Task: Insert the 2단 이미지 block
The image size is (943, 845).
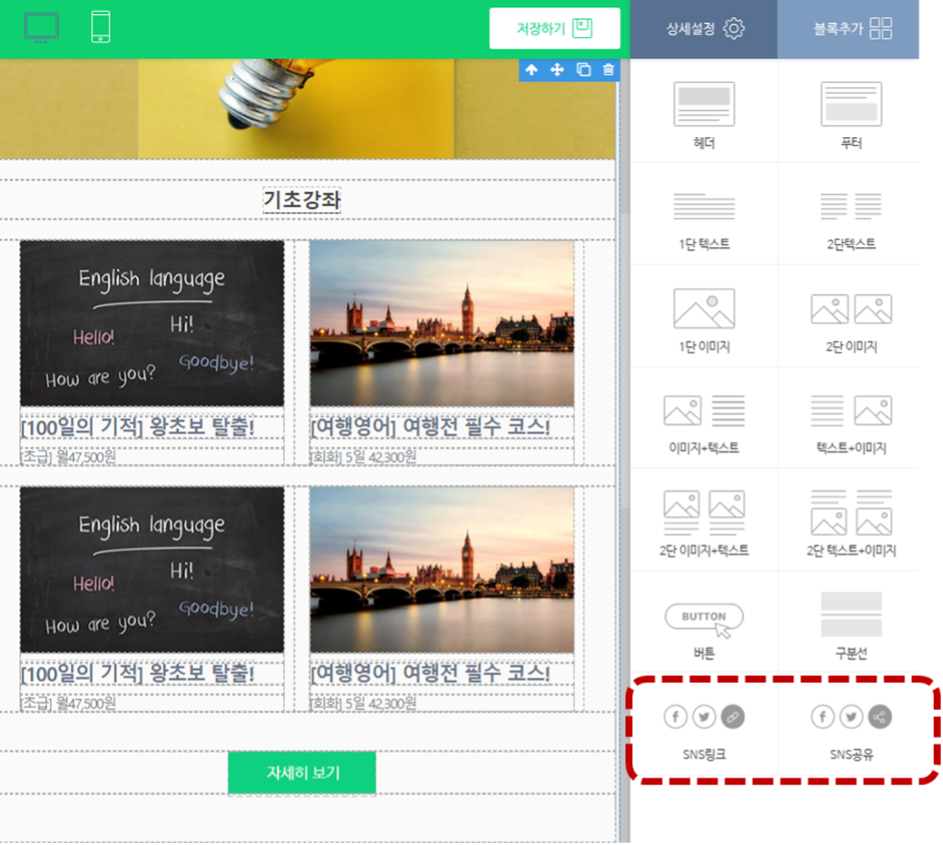Action: pos(851,319)
